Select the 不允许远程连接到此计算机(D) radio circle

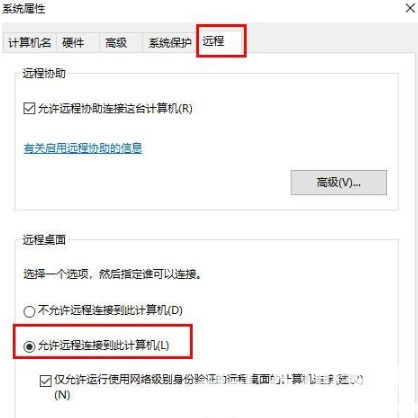pos(29,312)
